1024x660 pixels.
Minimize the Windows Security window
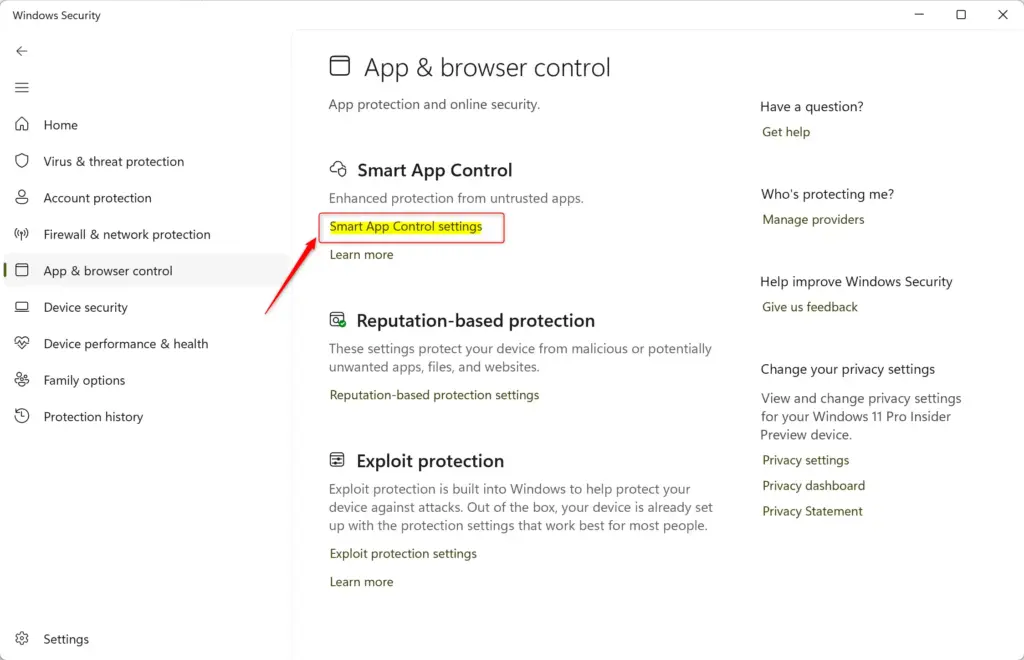pos(919,14)
